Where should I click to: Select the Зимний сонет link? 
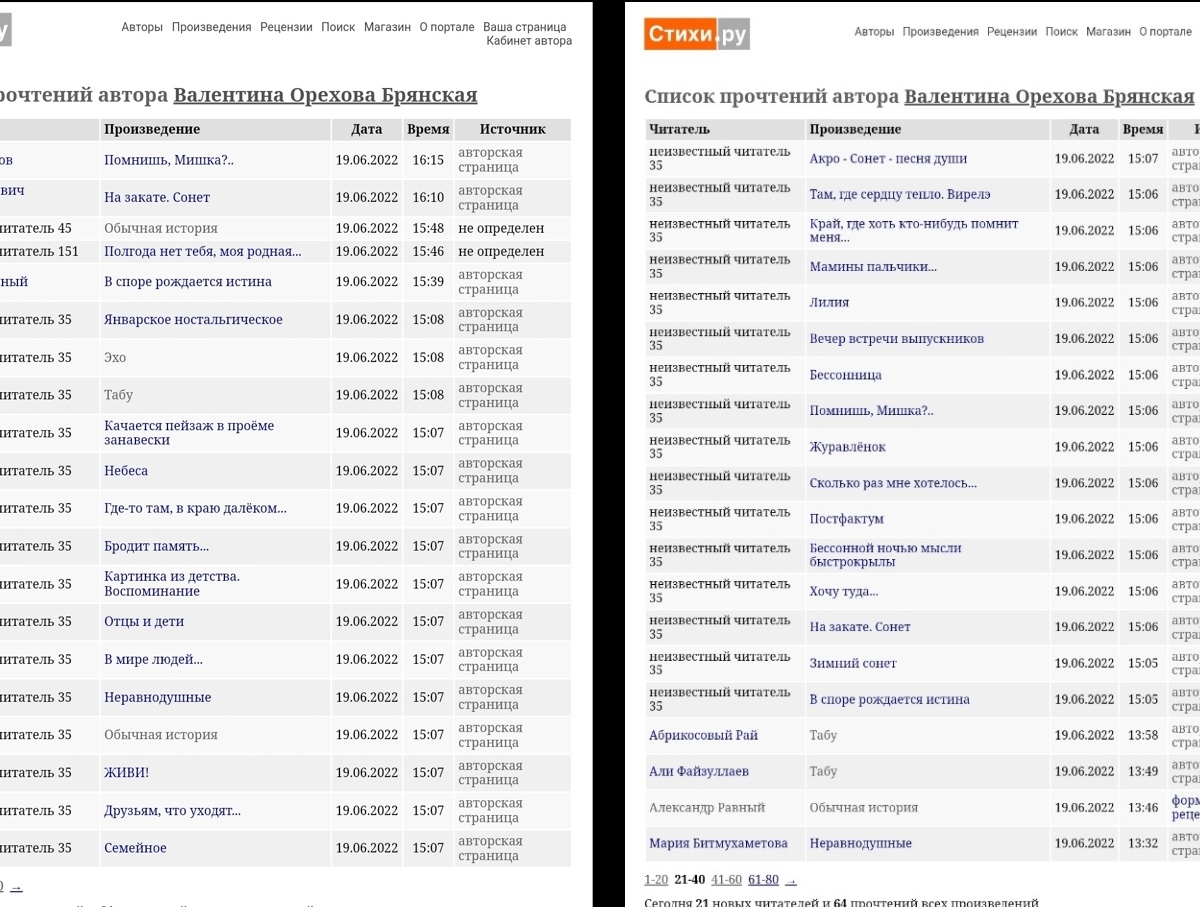click(x=853, y=663)
